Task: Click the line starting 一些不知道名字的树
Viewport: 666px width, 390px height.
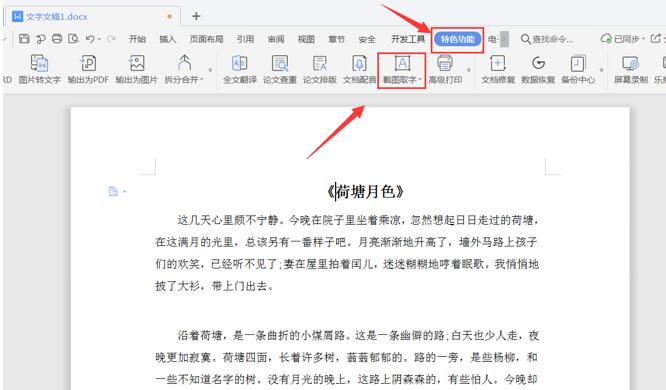Action: point(347,379)
